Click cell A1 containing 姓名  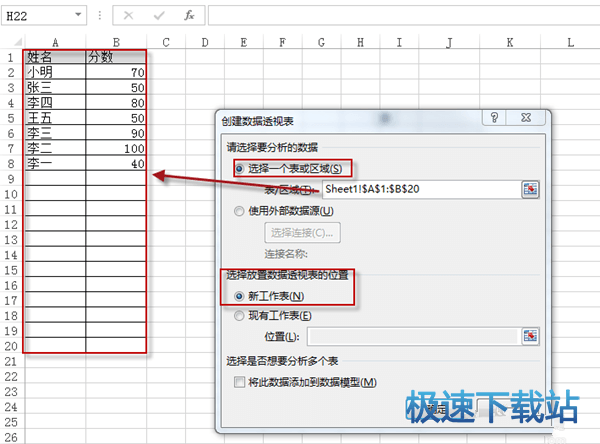(55, 57)
